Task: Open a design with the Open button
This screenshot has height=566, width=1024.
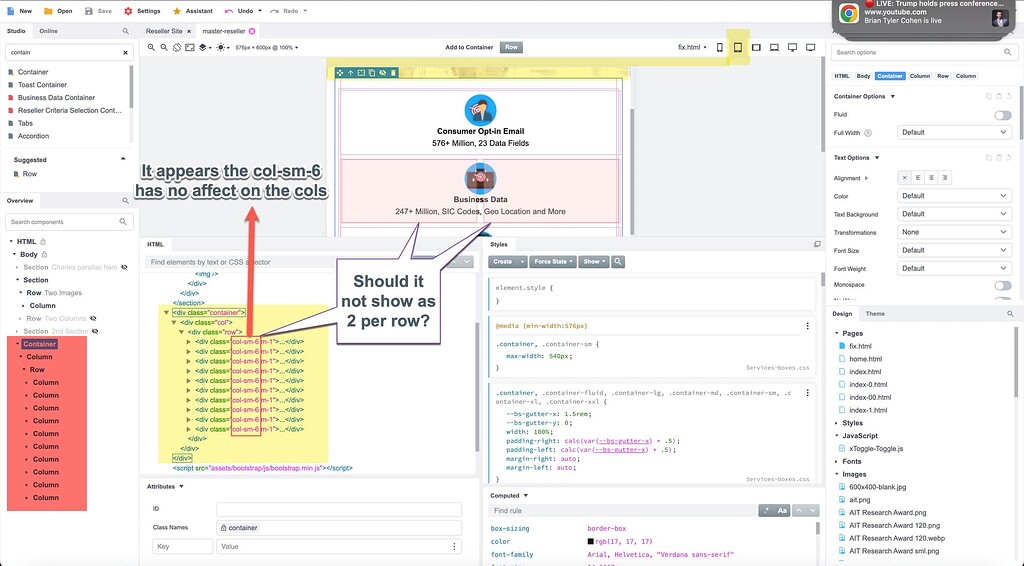Action: point(57,11)
